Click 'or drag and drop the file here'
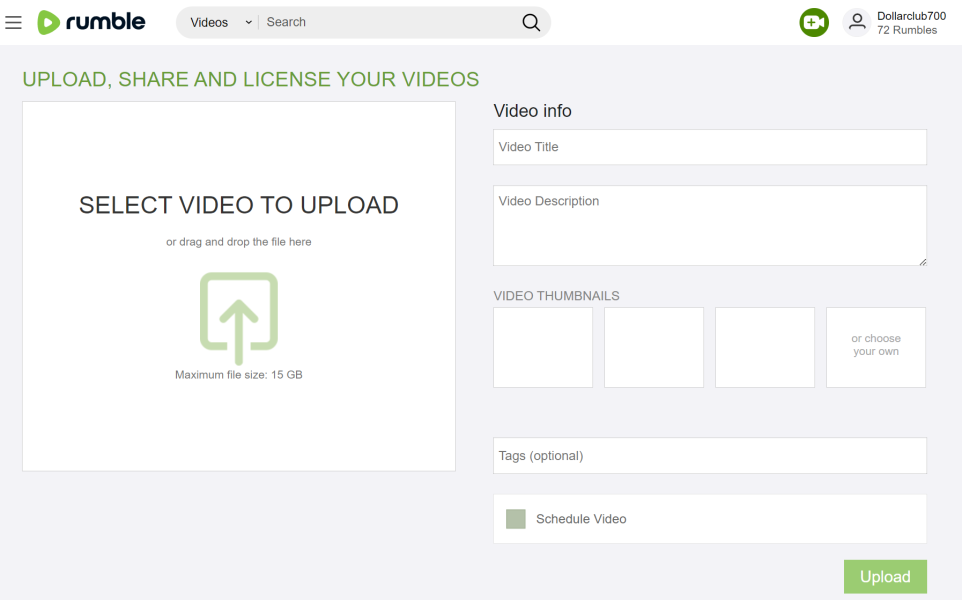962x600 pixels. pos(239,242)
